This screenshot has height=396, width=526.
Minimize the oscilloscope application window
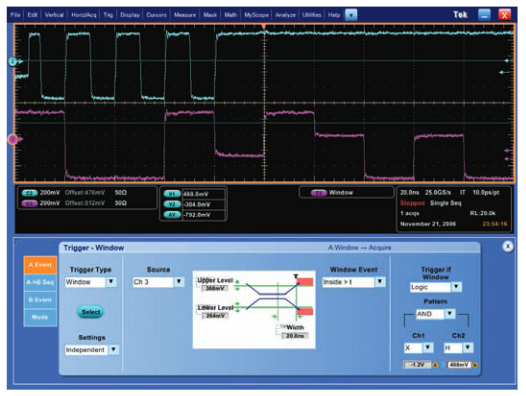click(484, 15)
